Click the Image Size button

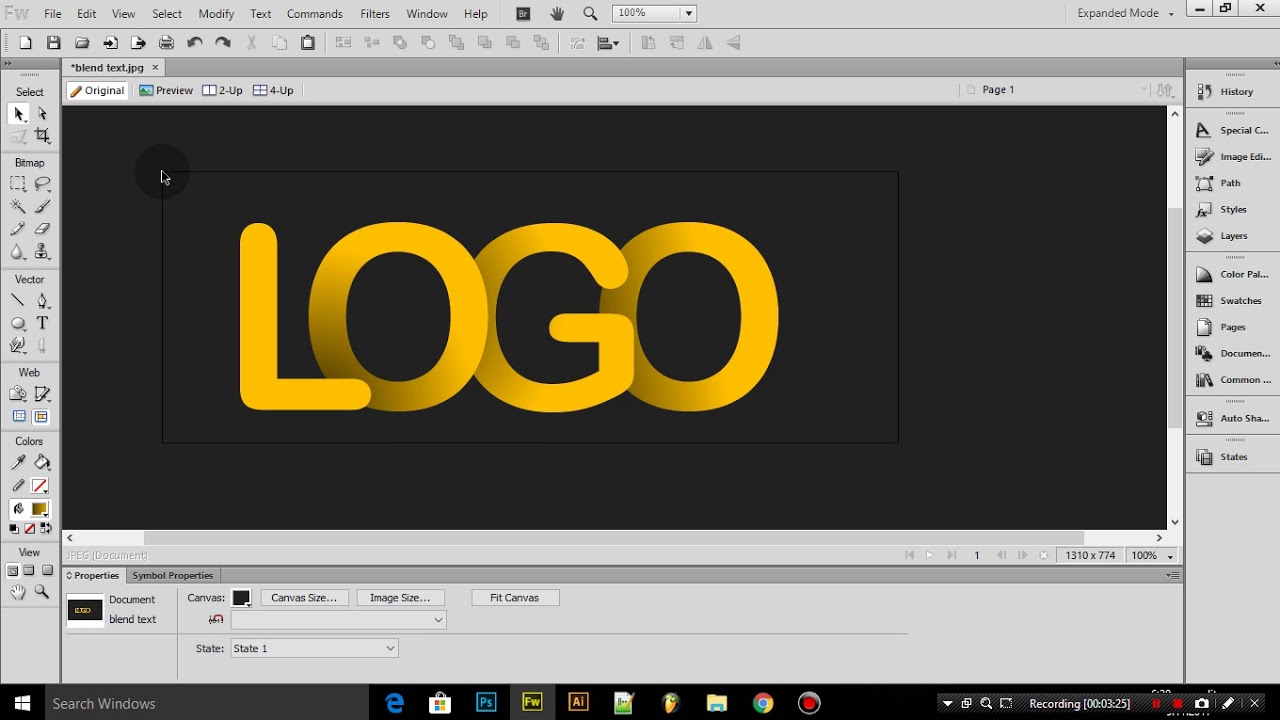tap(400, 598)
